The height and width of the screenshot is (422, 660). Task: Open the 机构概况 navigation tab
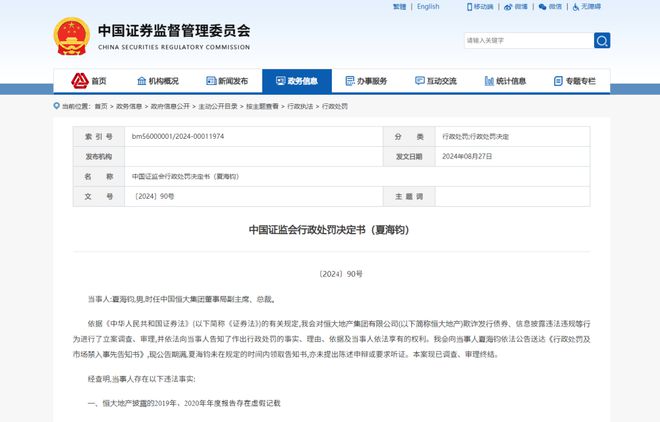tap(158, 81)
